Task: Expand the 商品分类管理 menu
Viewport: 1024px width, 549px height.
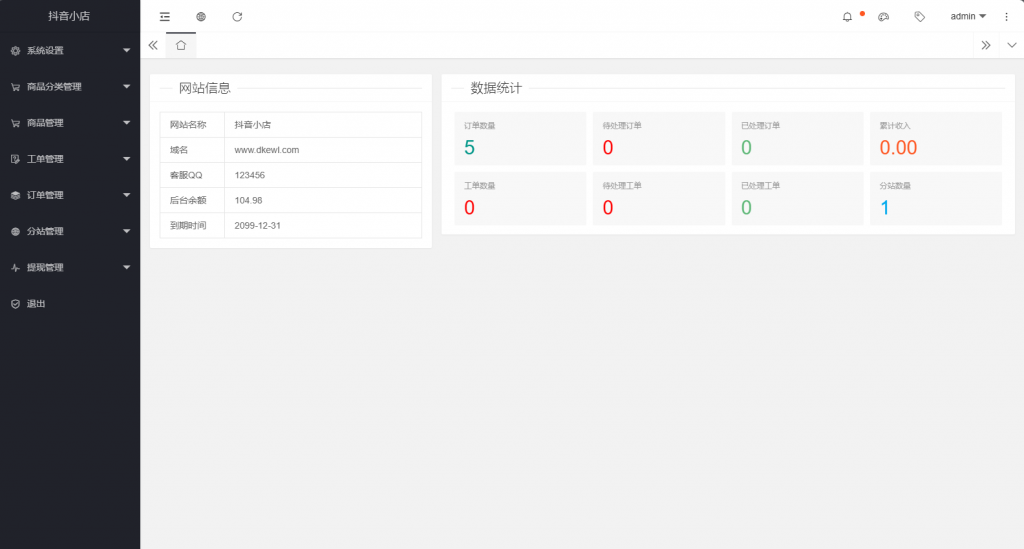Action: 70,87
